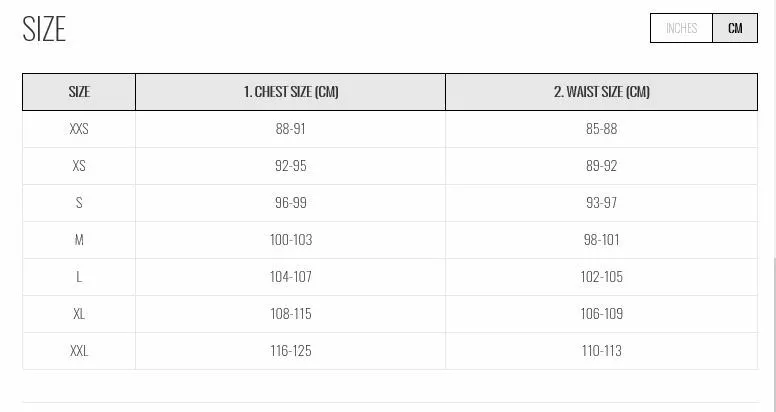Select the XL size row label
The width and height of the screenshot is (776, 412).
79,314
